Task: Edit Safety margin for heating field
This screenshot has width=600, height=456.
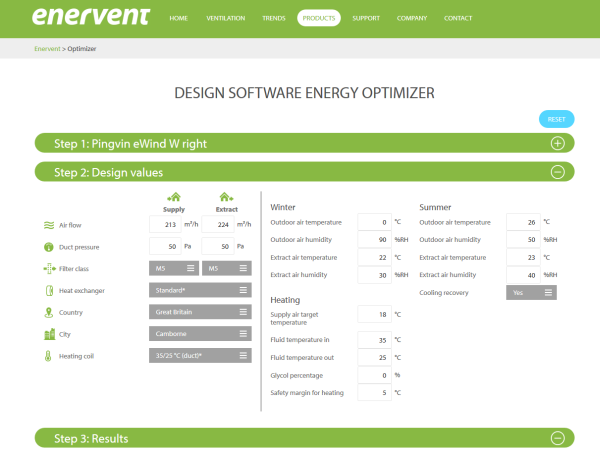Action: (374, 392)
